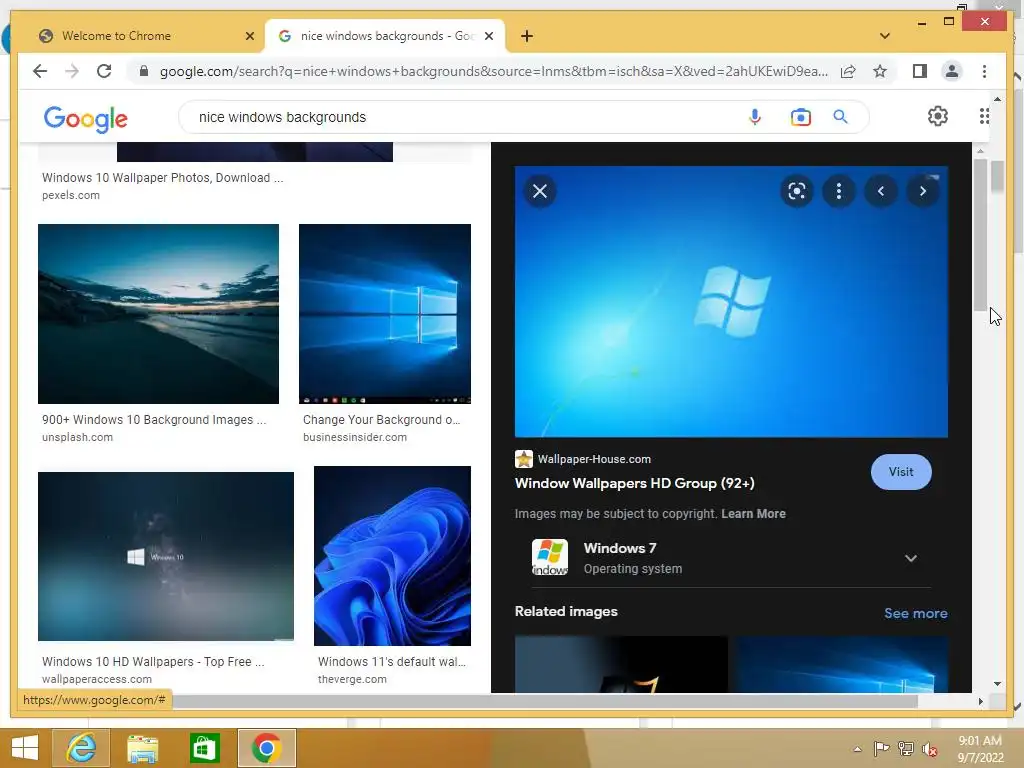This screenshot has width=1024, height=768.
Task: Open the Business Insider Windows 10 thumbnail
Action: tap(385, 313)
